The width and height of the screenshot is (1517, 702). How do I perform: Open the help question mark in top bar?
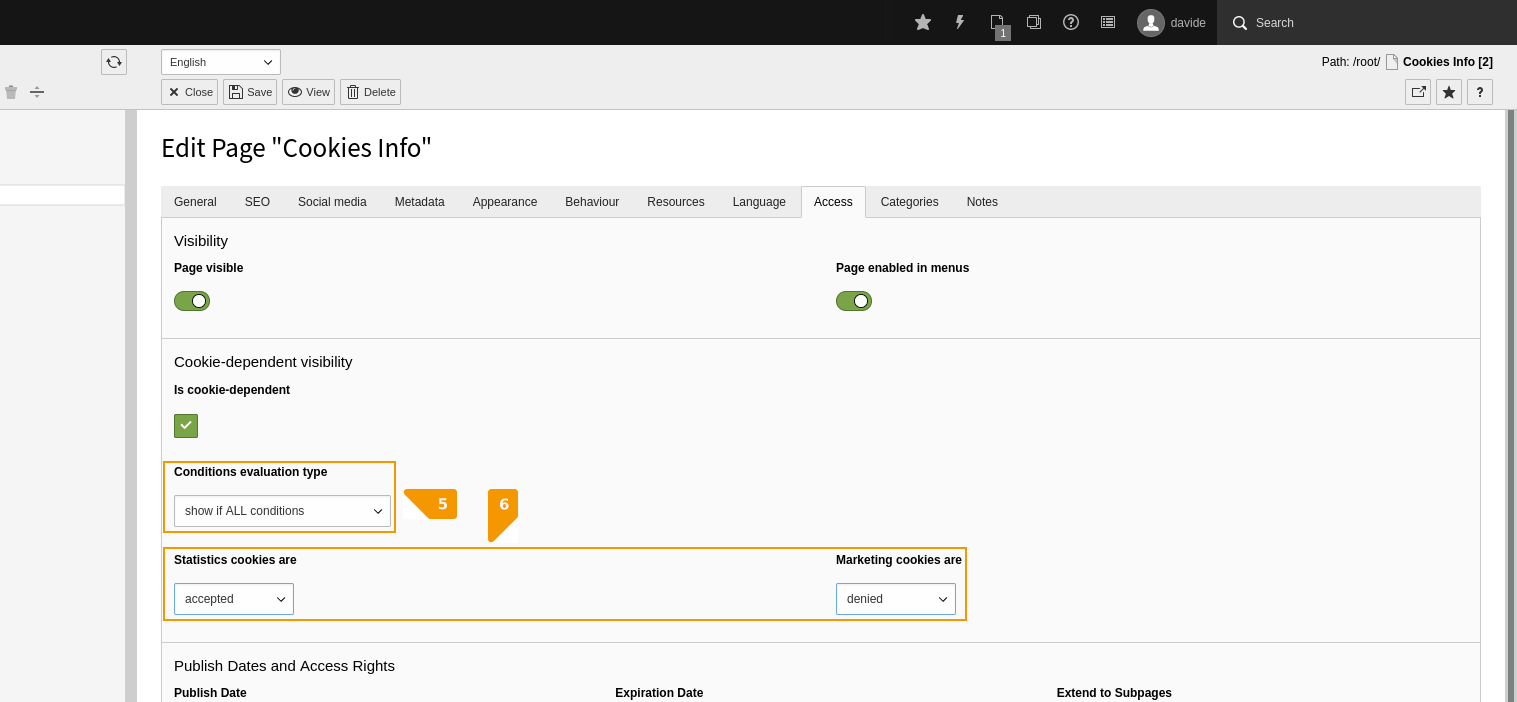click(1071, 22)
